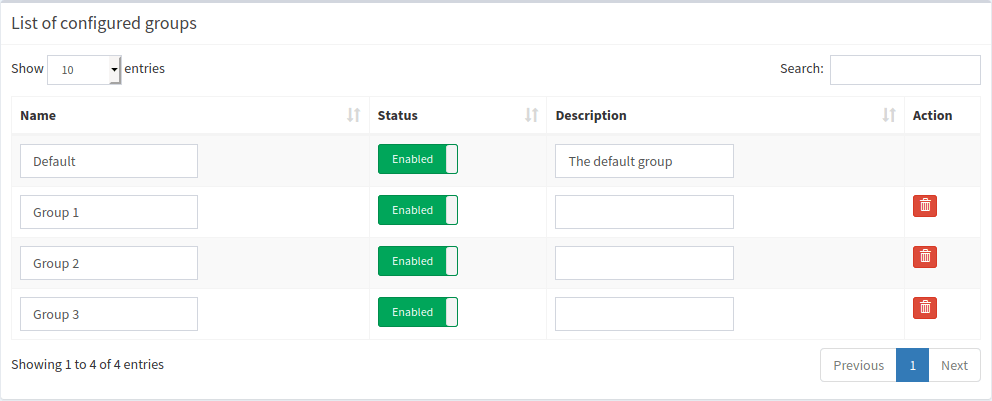Toggle Enabled switch for Default group
The image size is (992, 401).
click(x=418, y=159)
